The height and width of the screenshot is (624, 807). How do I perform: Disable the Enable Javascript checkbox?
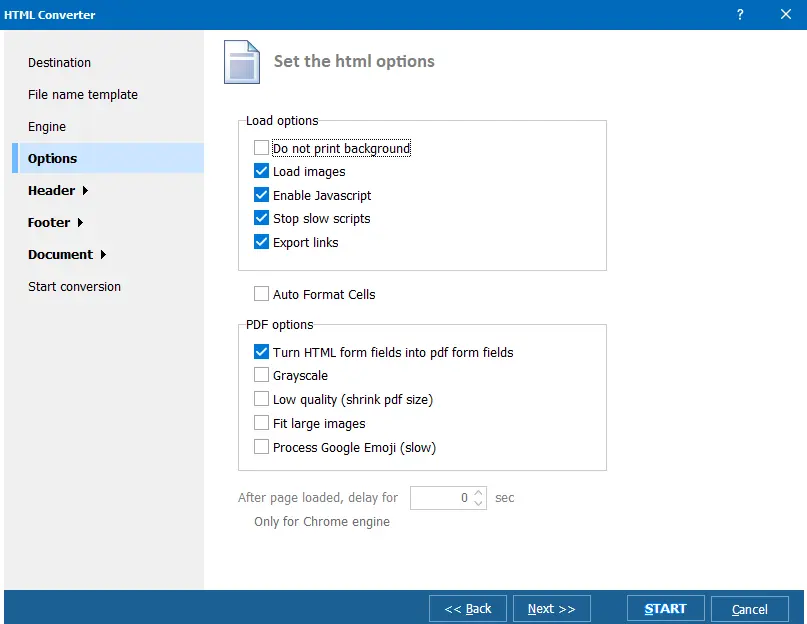tap(261, 195)
